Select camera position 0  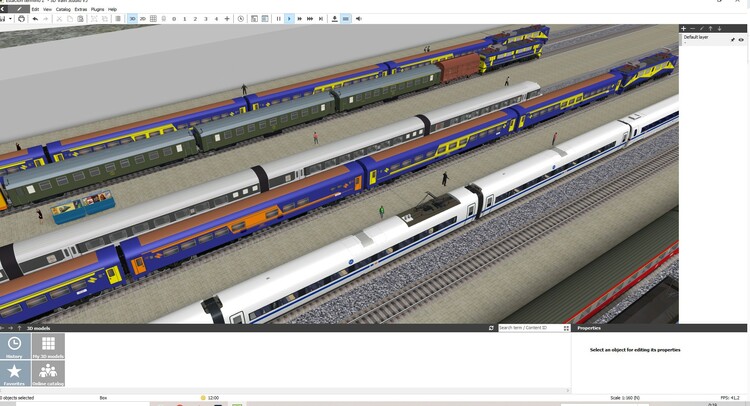[174, 19]
